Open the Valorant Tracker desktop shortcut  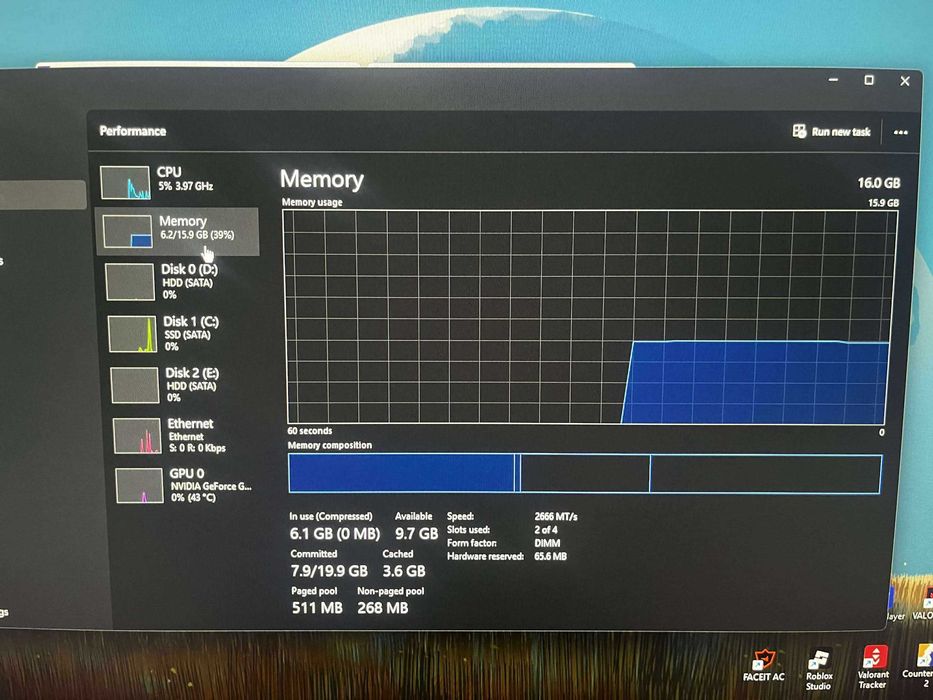[873, 667]
